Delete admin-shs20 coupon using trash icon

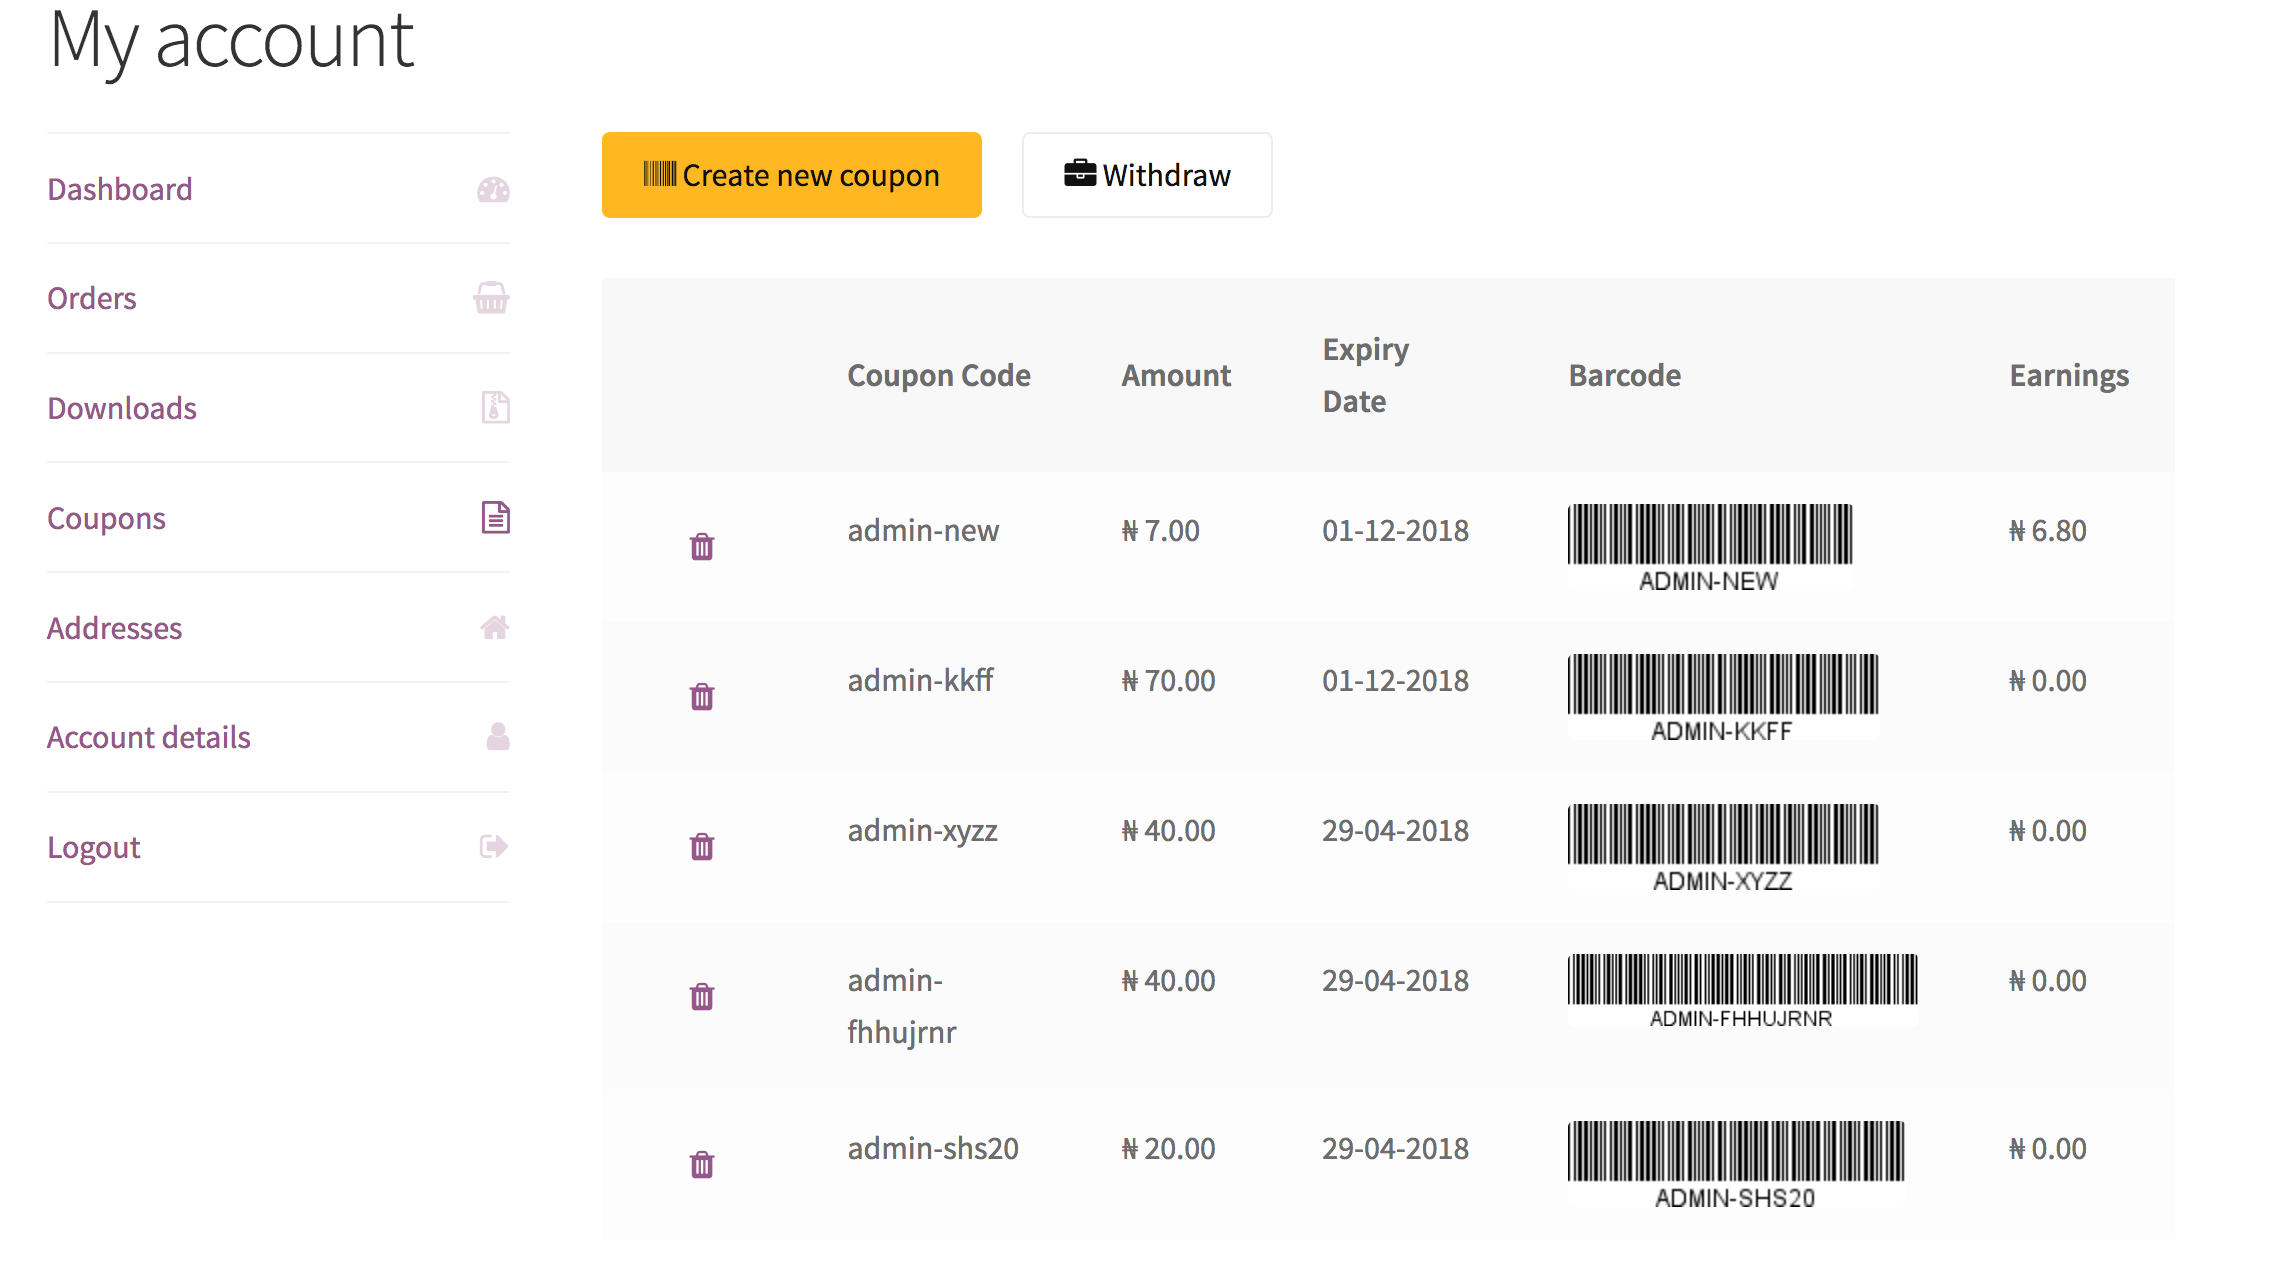click(x=702, y=1164)
